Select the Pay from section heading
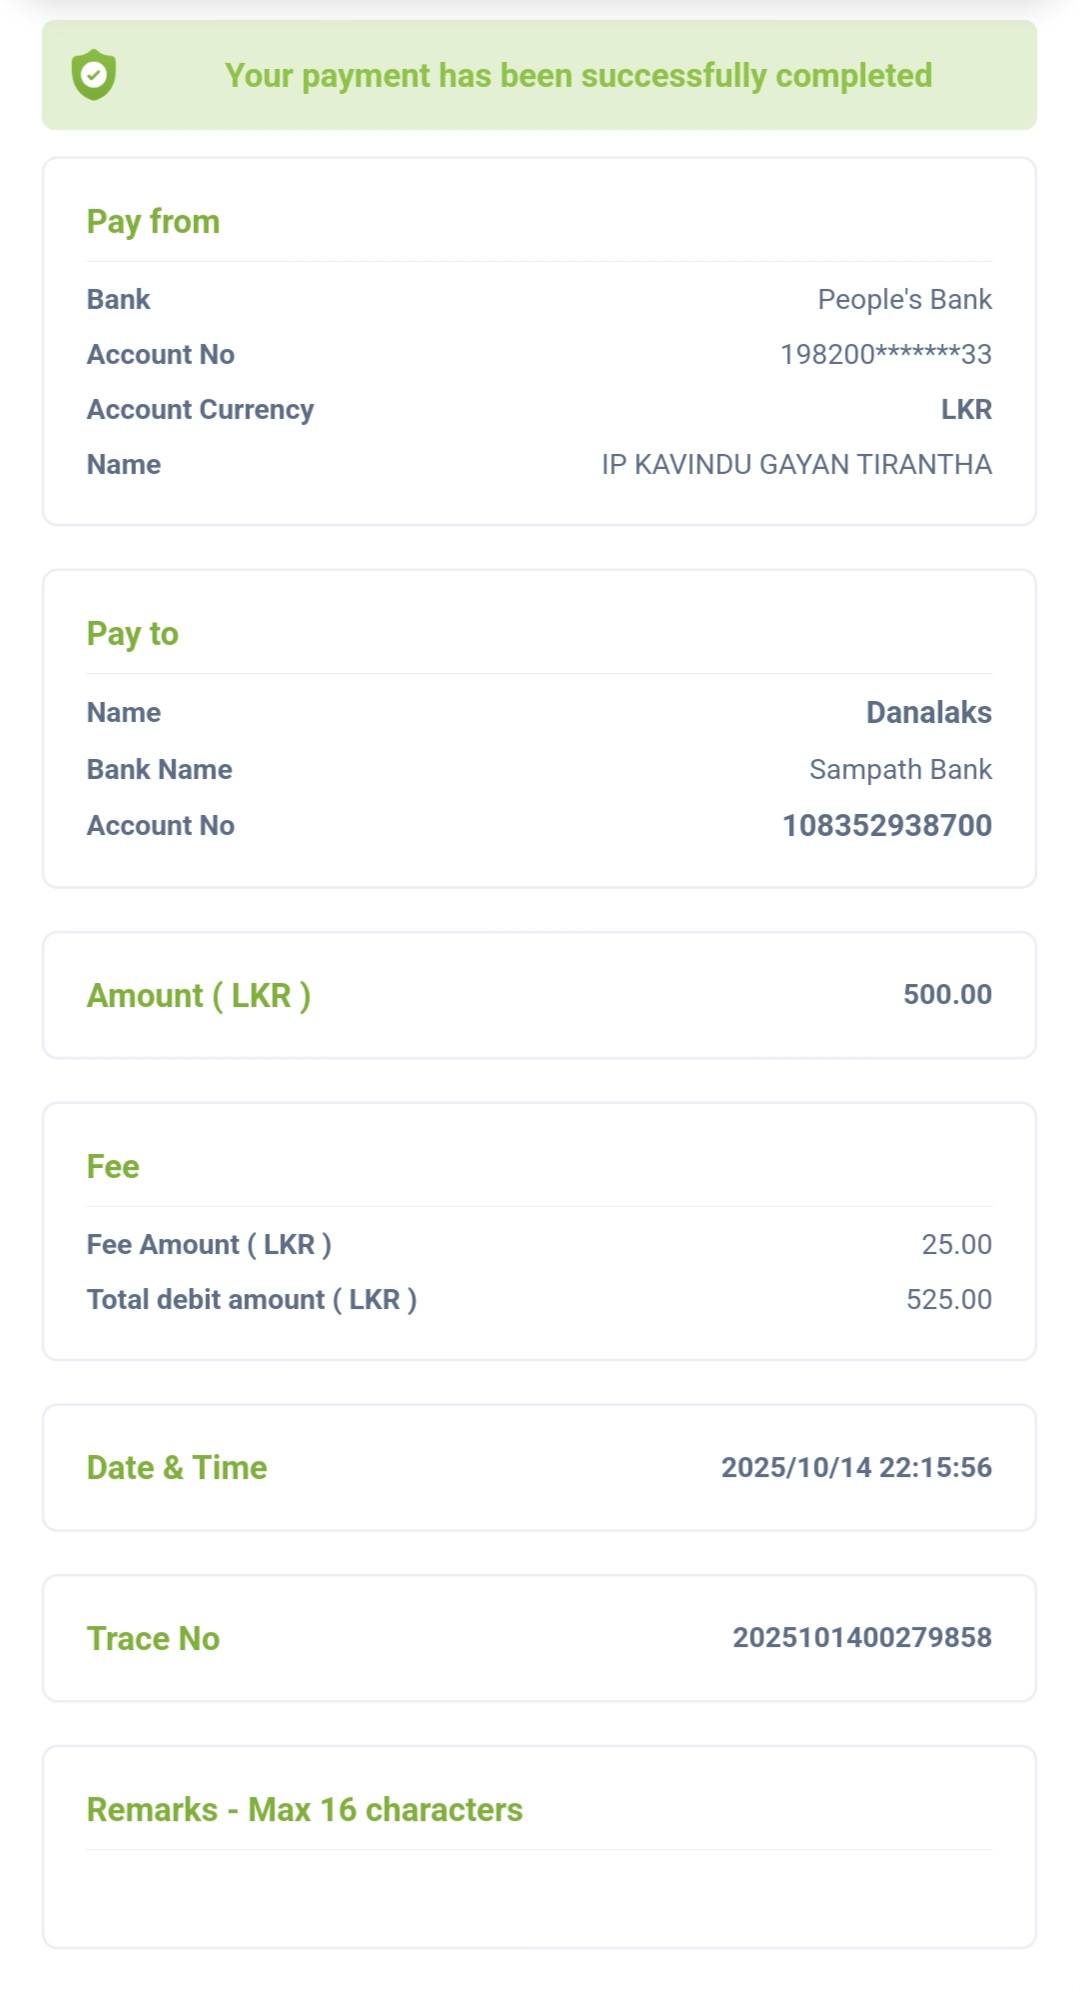The height and width of the screenshot is (1991, 1079). pos(153,222)
